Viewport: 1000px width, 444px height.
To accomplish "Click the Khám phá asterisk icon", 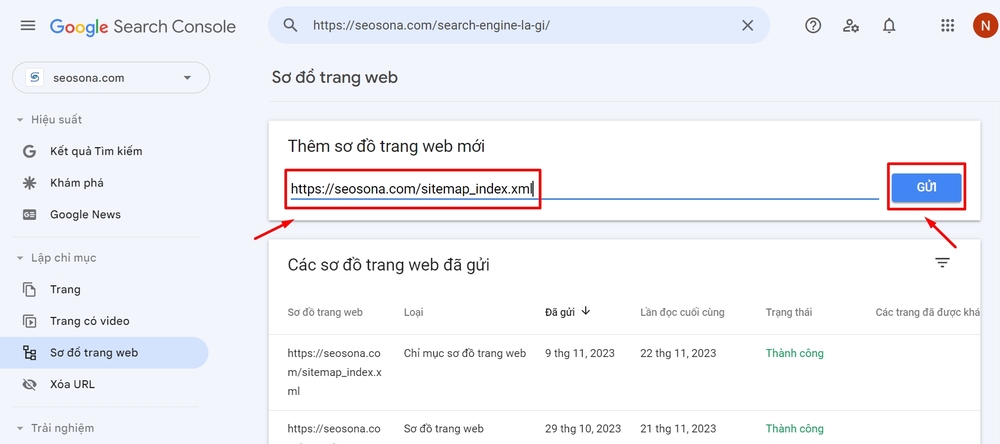I will [x=29, y=183].
